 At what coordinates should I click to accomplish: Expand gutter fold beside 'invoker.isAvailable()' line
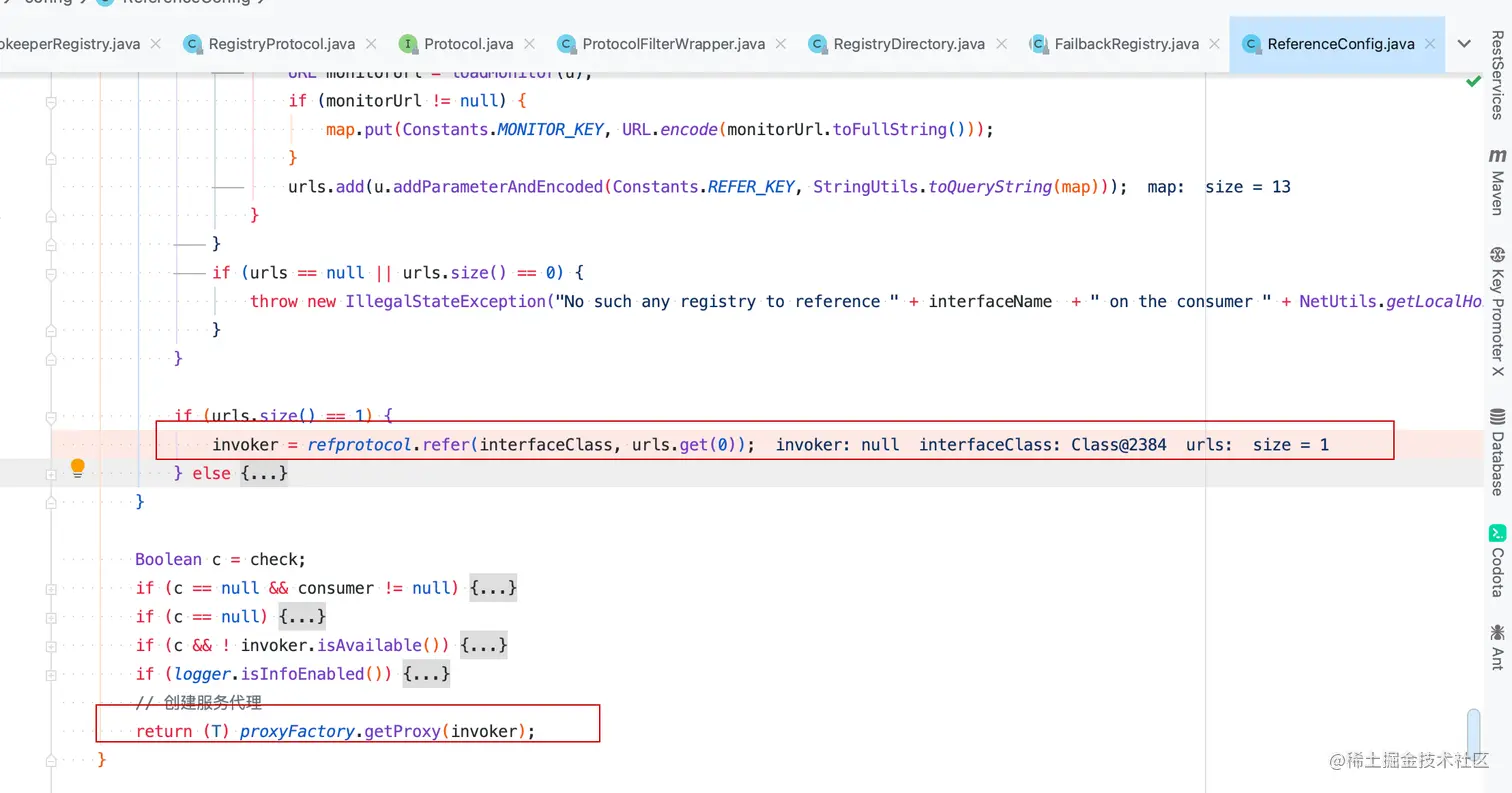(x=50, y=645)
